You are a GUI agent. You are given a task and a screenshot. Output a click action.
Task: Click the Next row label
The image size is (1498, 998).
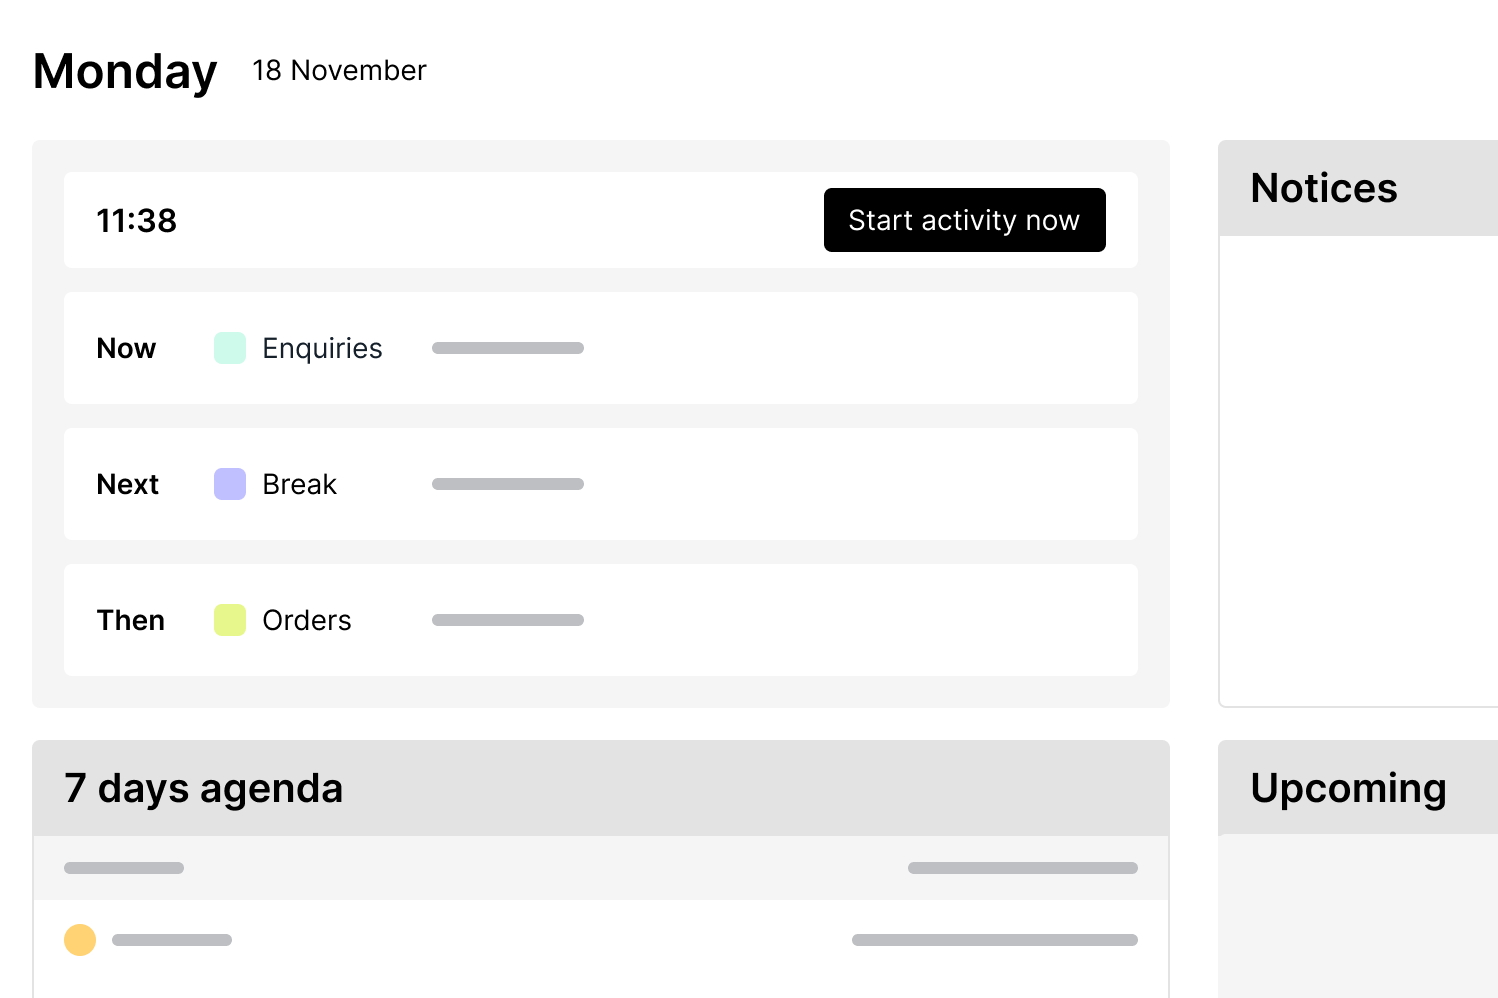tap(127, 484)
